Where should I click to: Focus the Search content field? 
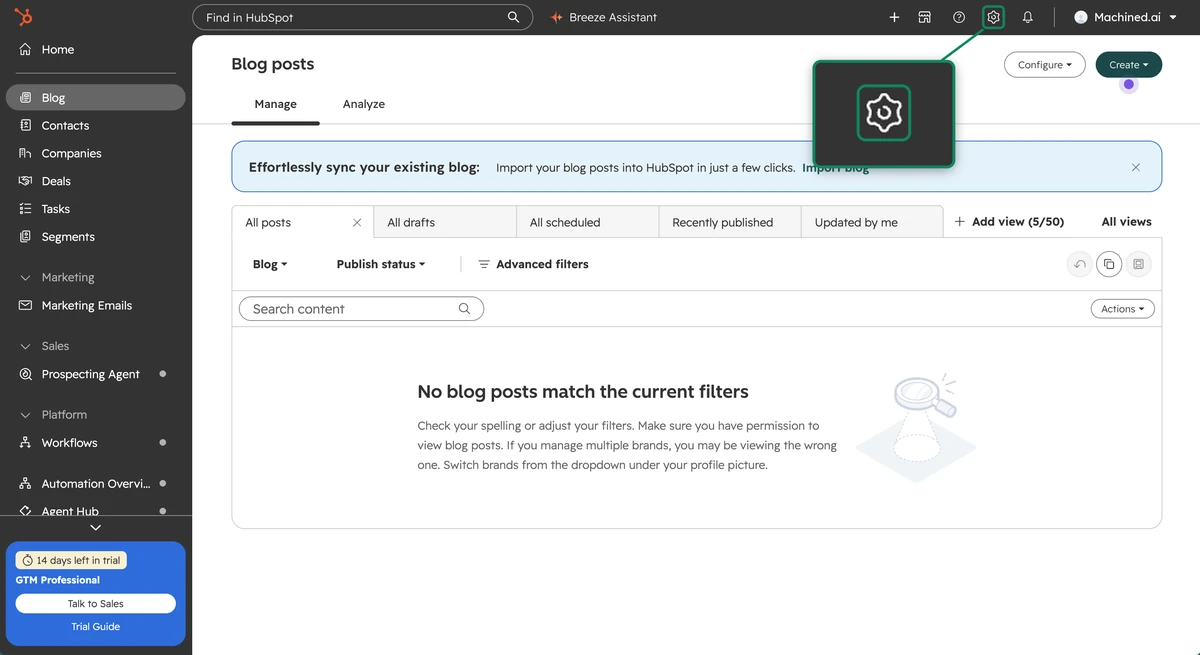coord(361,309)
